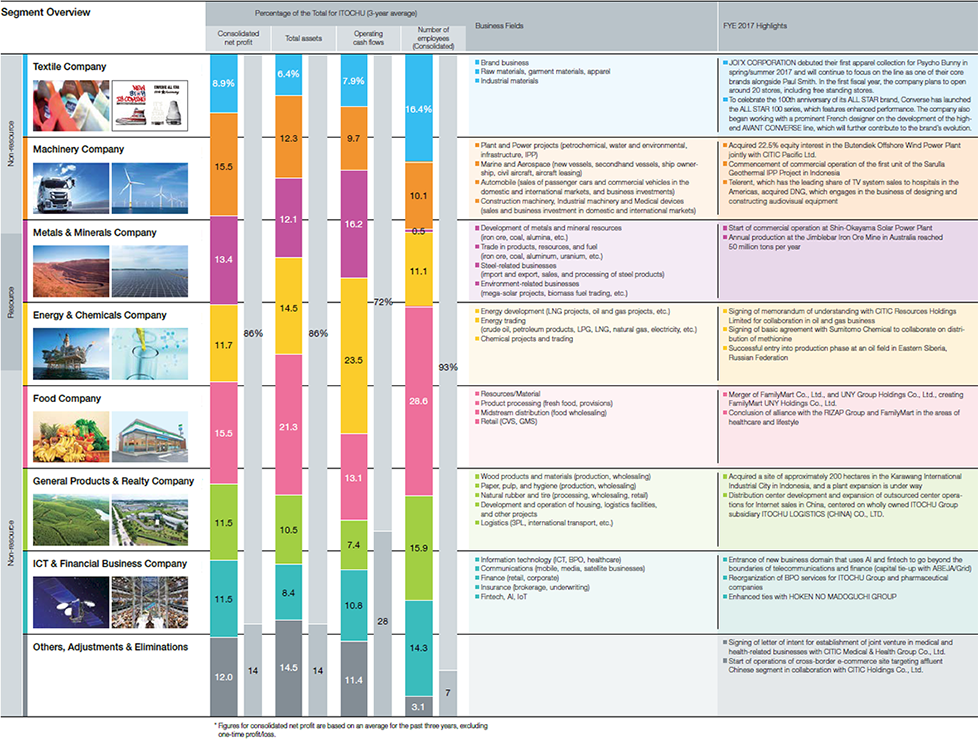Click the orange 12.3 total assets segment

289,137
